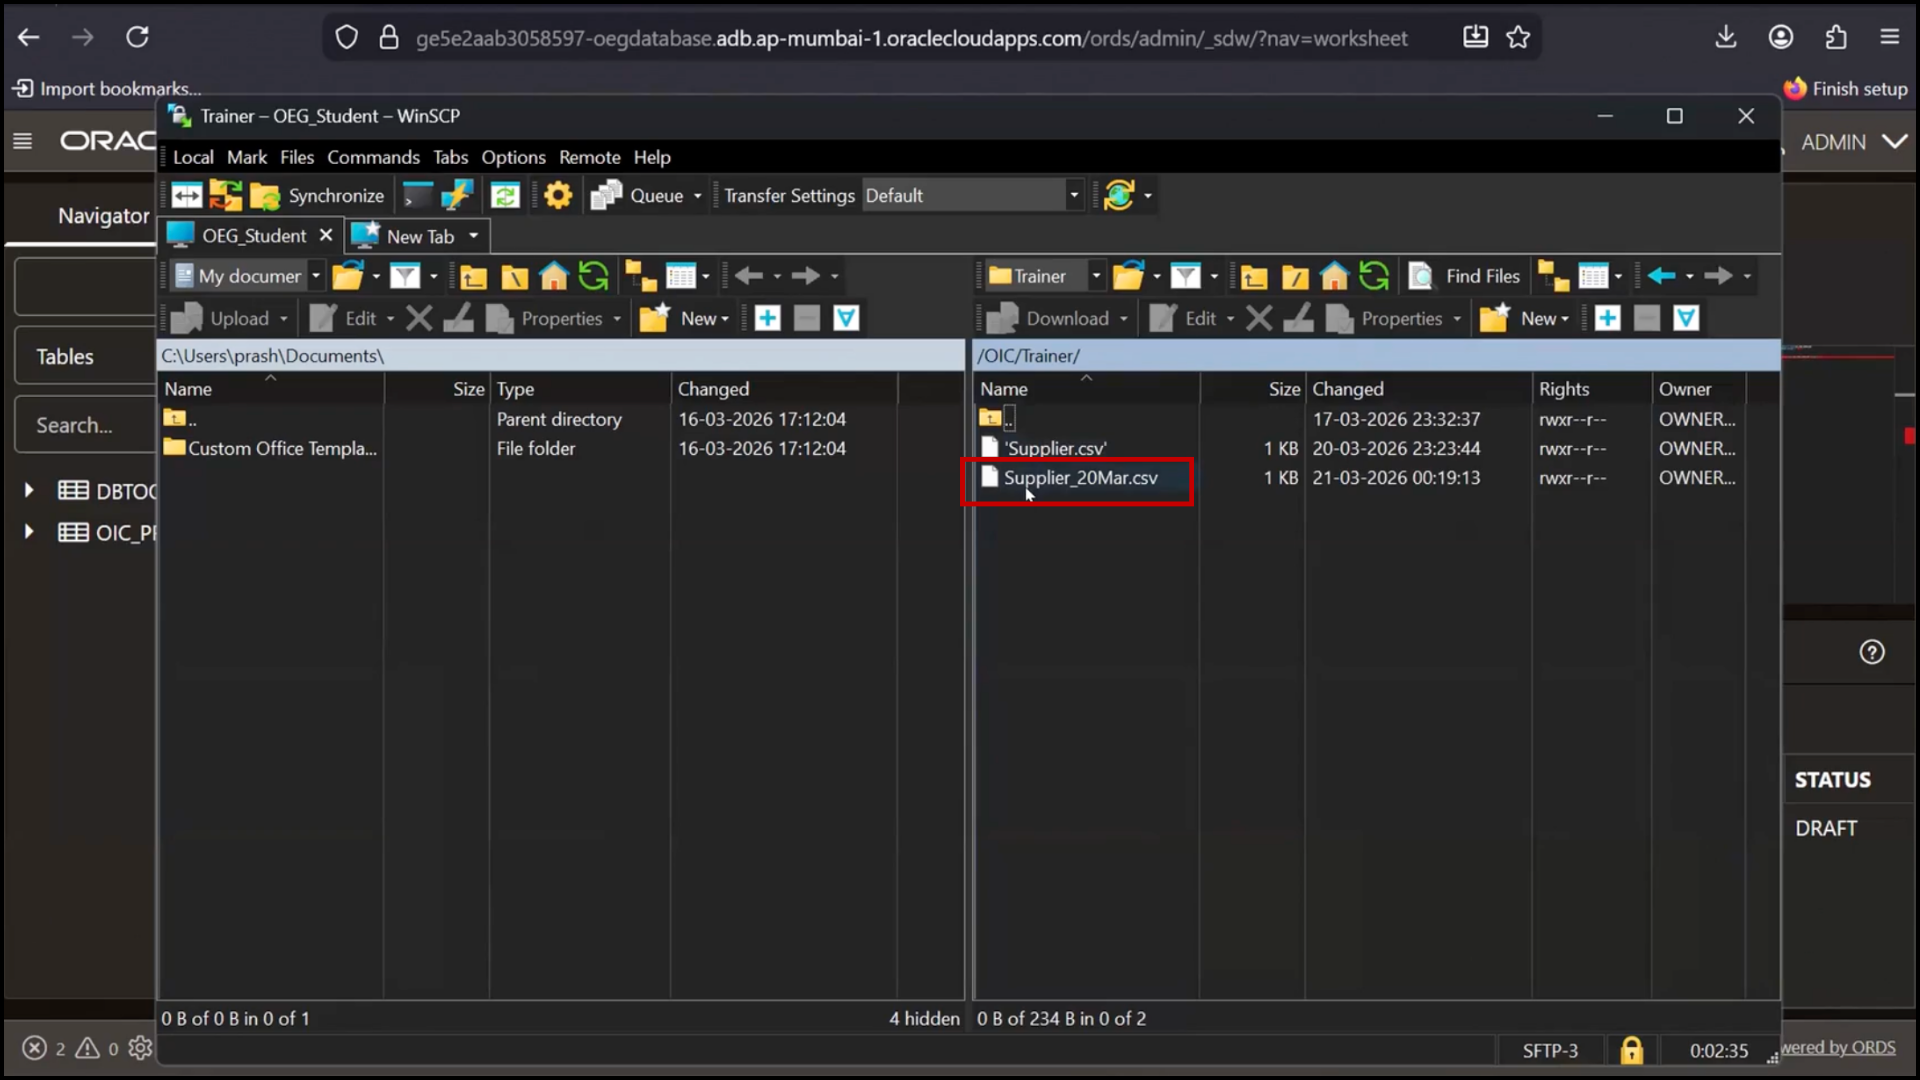Click local panel Select Files plus icon

767,319
